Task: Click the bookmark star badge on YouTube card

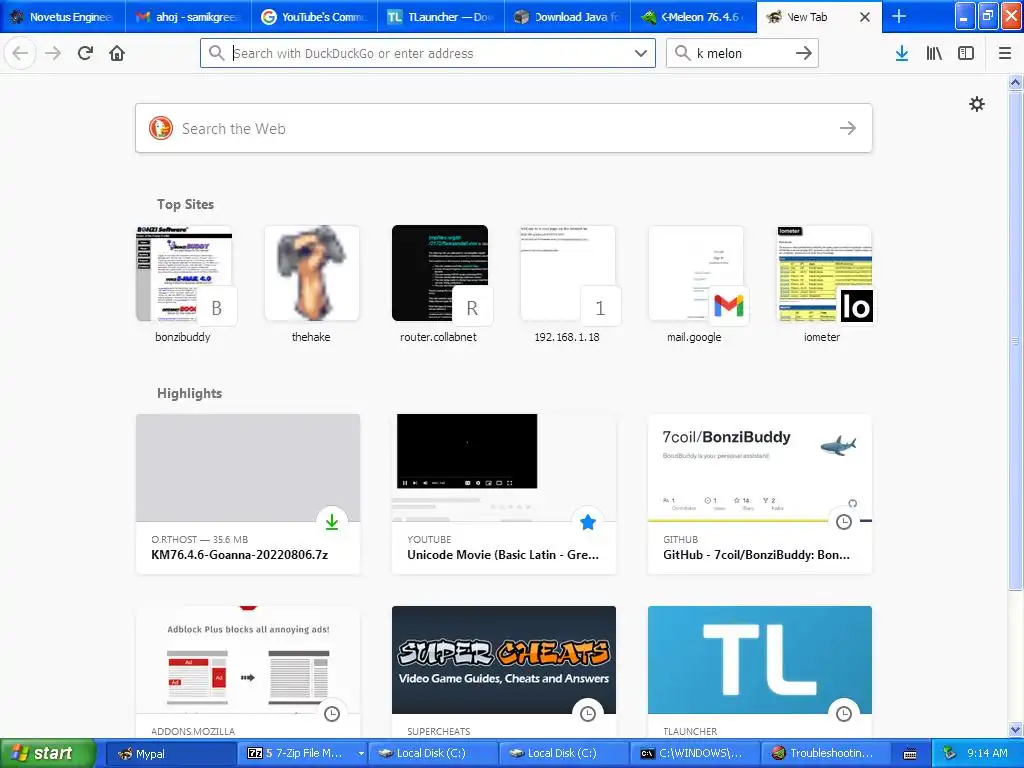Action: pos(588,522)
